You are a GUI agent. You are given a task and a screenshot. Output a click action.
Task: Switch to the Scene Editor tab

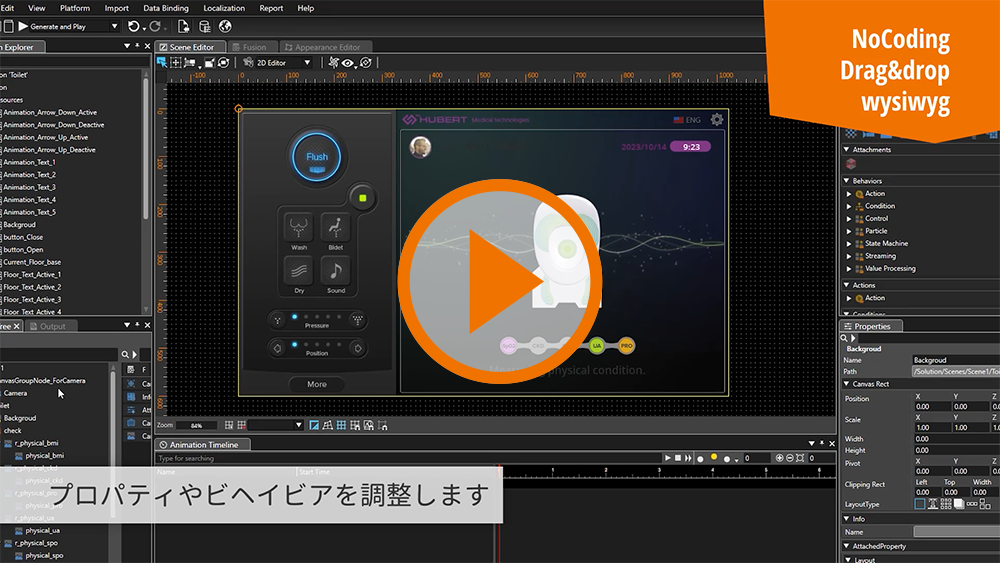point(190,47)
